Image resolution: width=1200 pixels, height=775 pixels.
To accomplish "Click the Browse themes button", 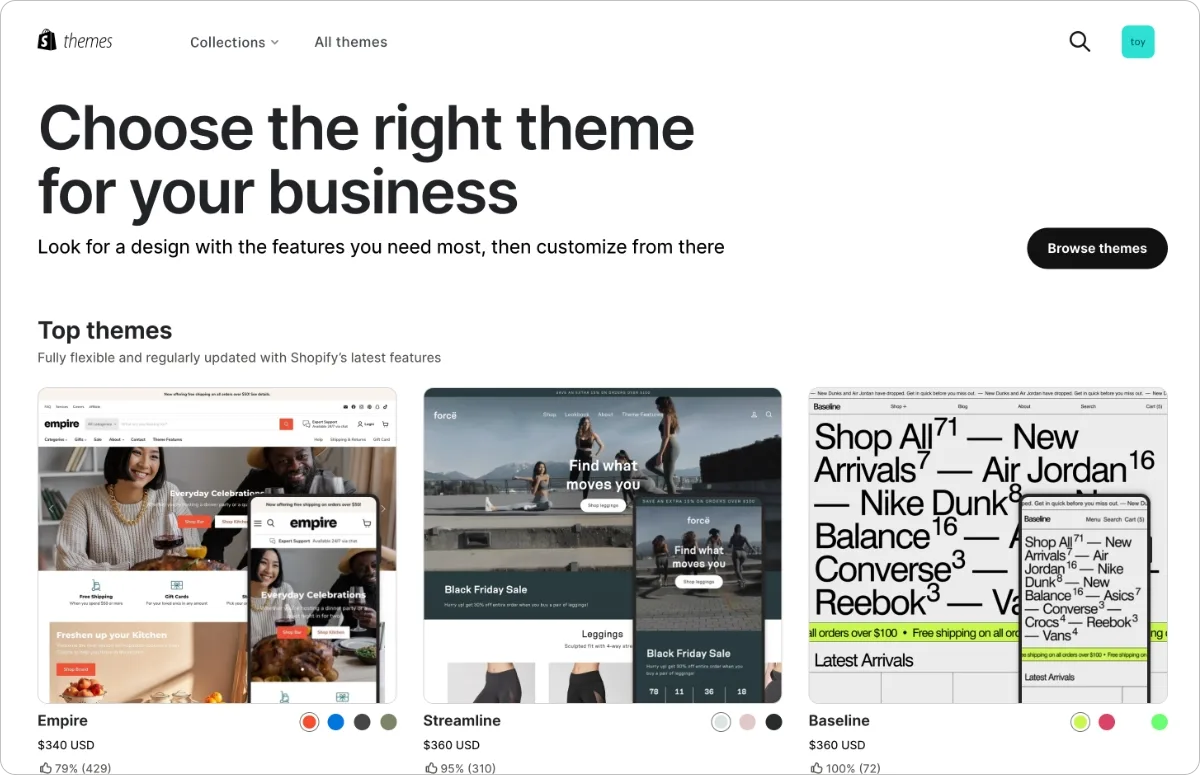I will (1097, 248).
